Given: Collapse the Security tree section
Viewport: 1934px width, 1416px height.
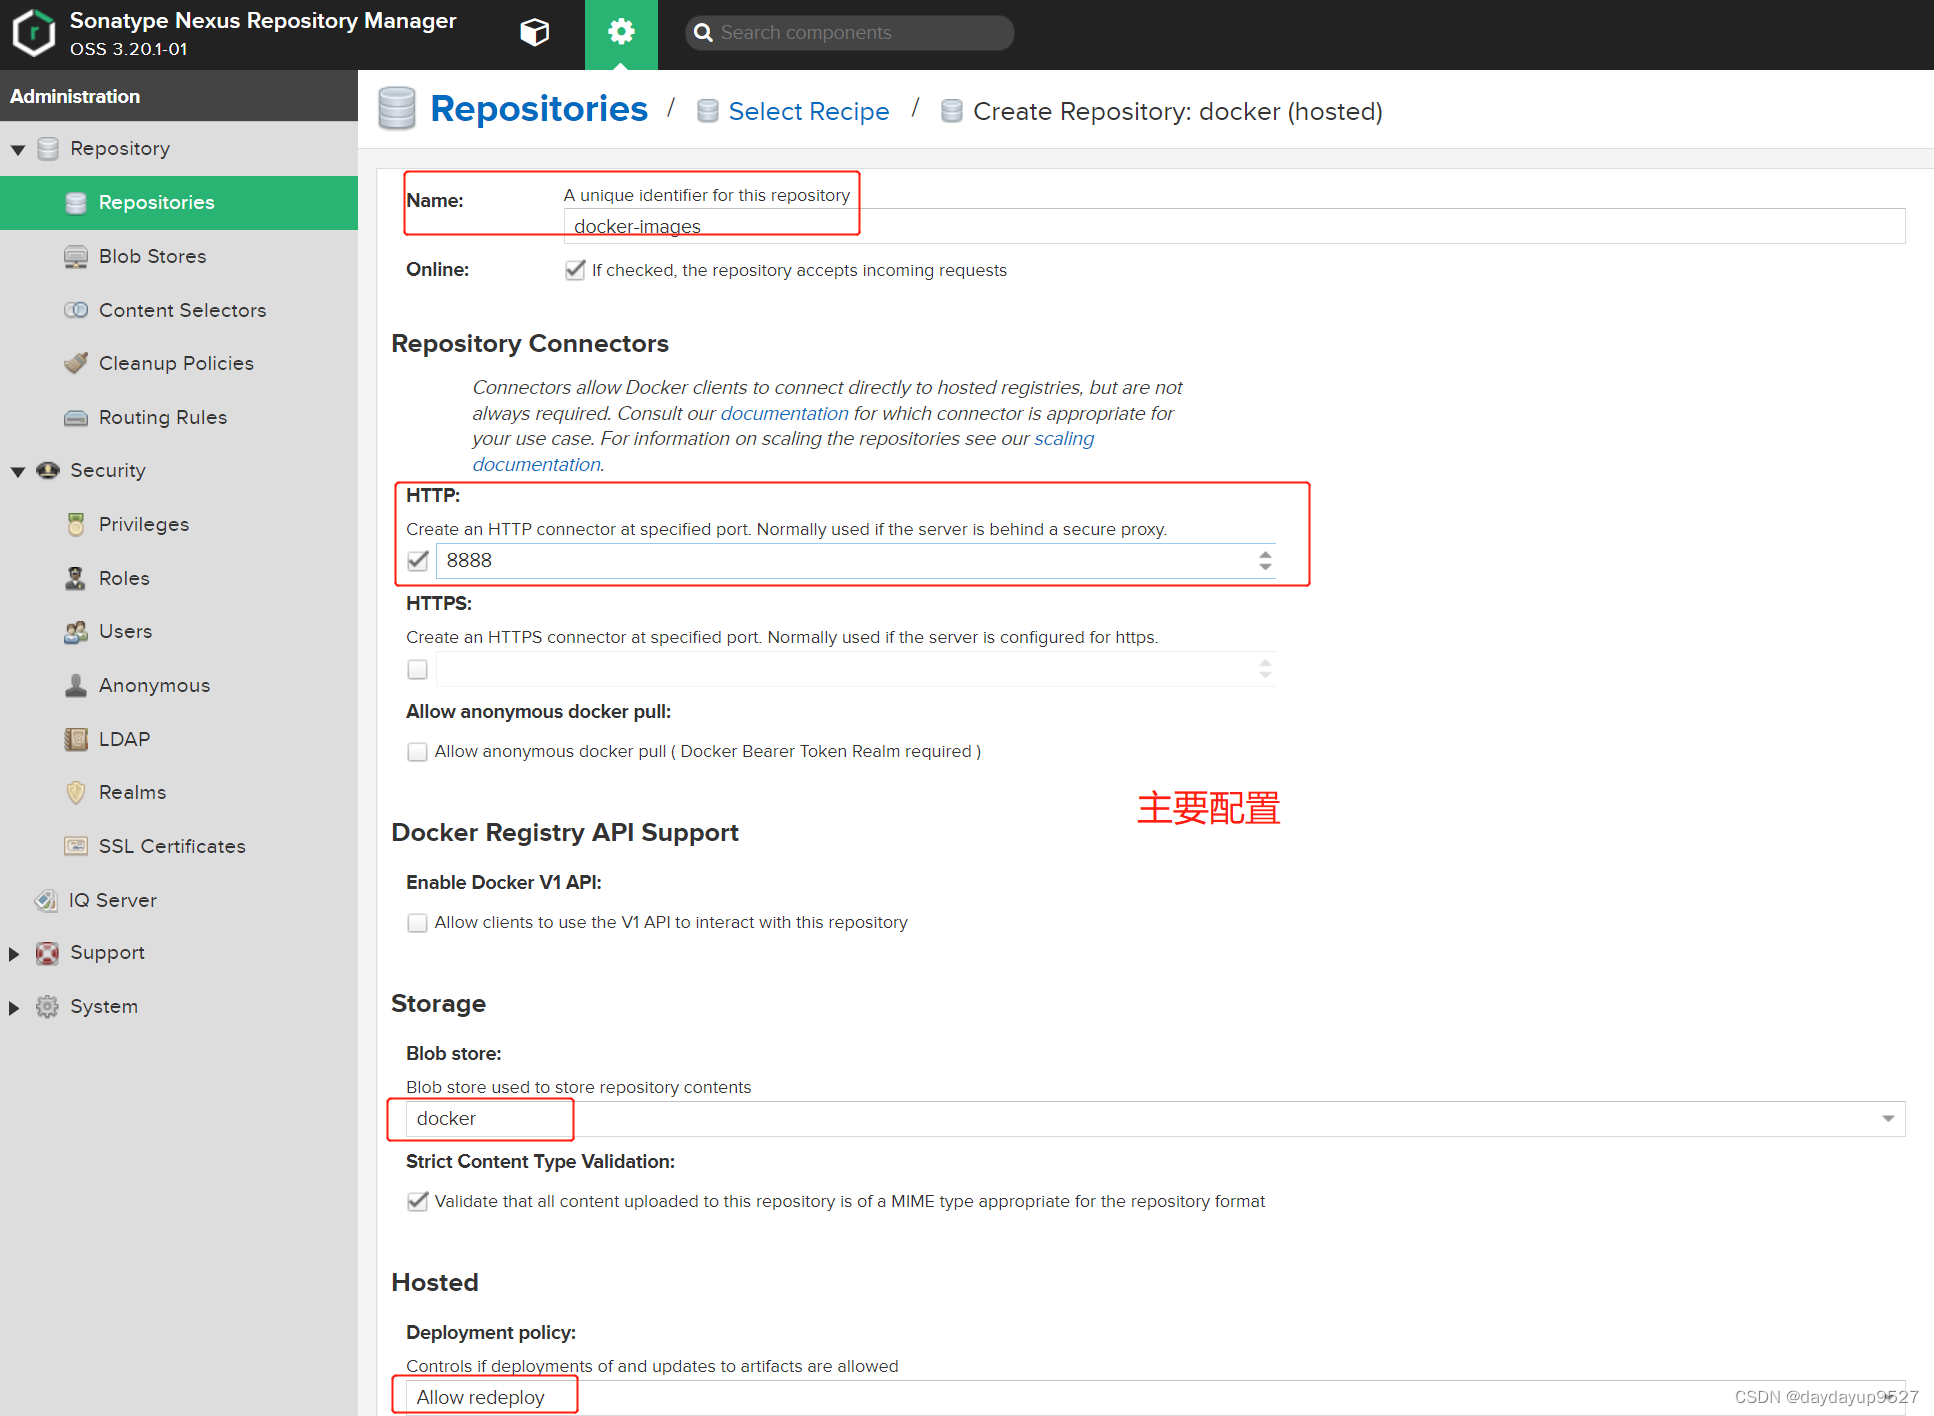Looking at the screenshot, I should [17, 471].
